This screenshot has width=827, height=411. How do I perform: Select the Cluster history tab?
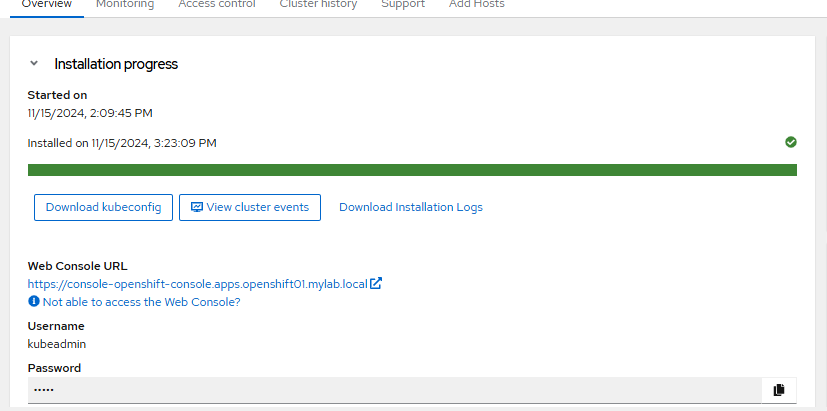[x=318, y=4]
